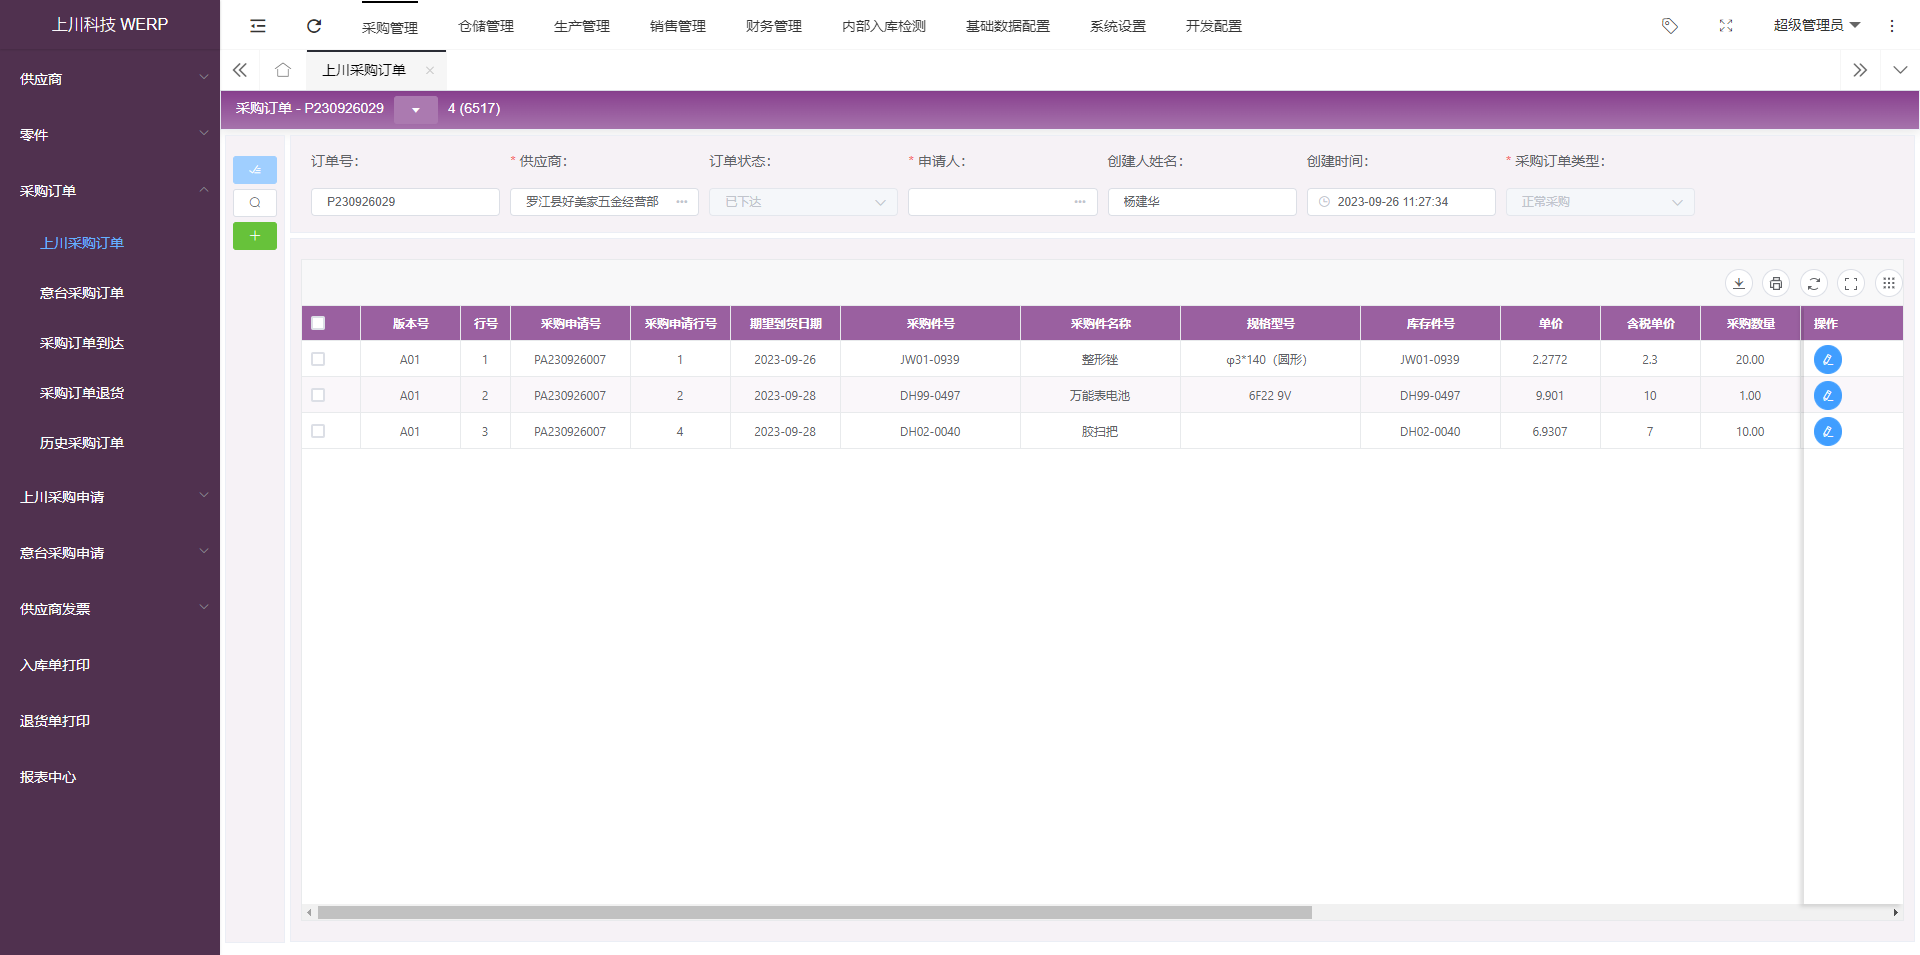
Task: Toggle fullscreen mode icon in header
Action: pos(1726,26)
